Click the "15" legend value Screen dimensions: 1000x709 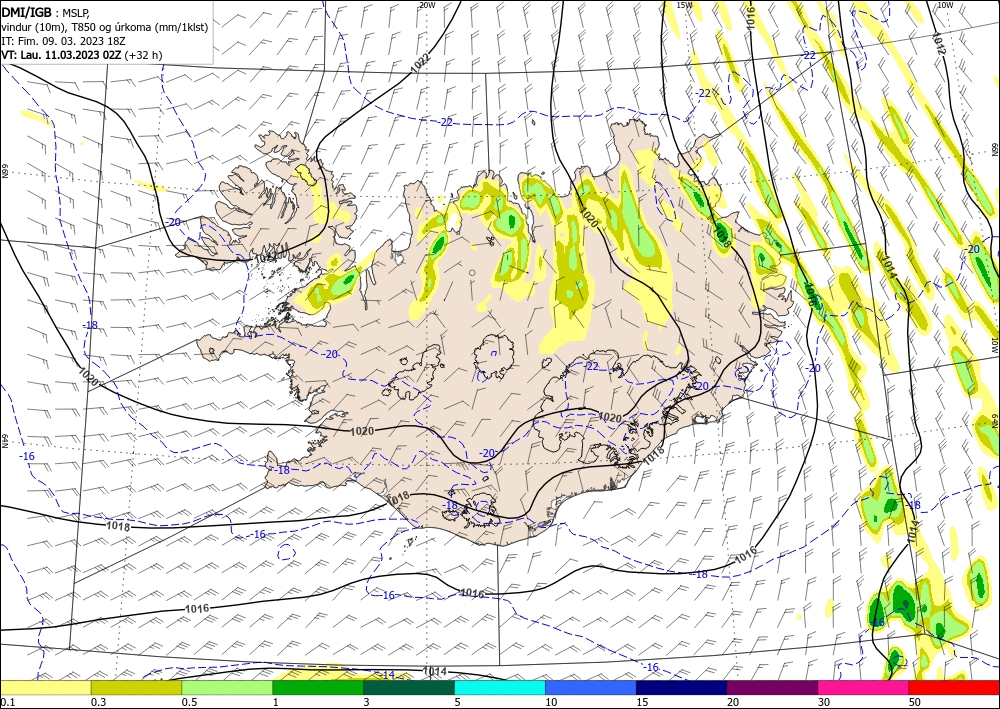(642, 702)
